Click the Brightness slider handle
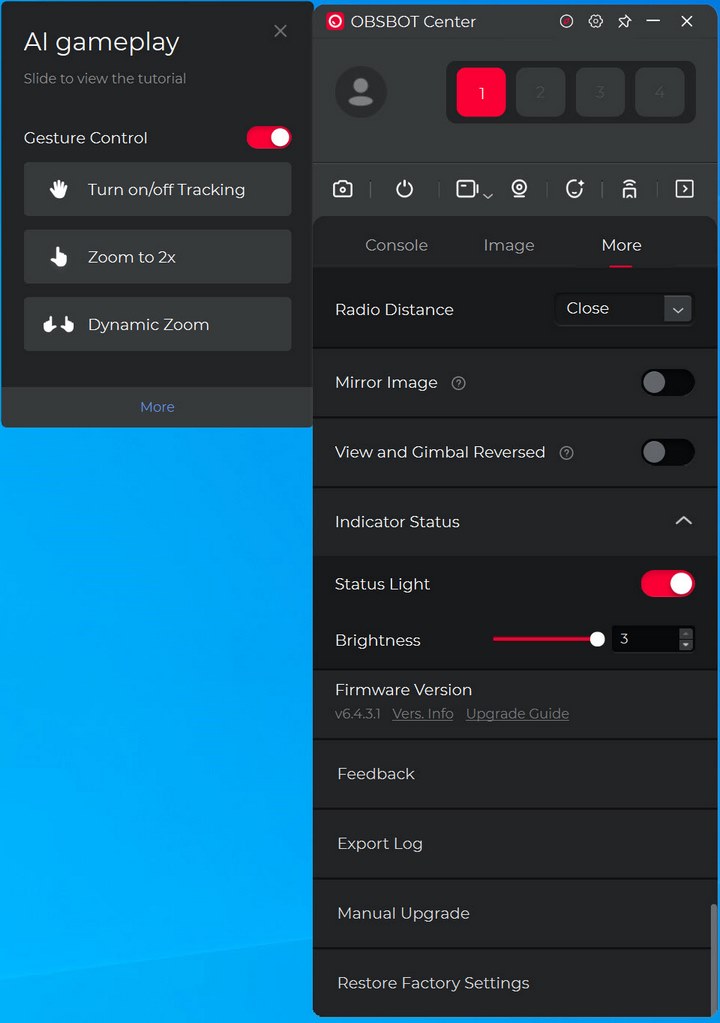 tap(597, 639)
